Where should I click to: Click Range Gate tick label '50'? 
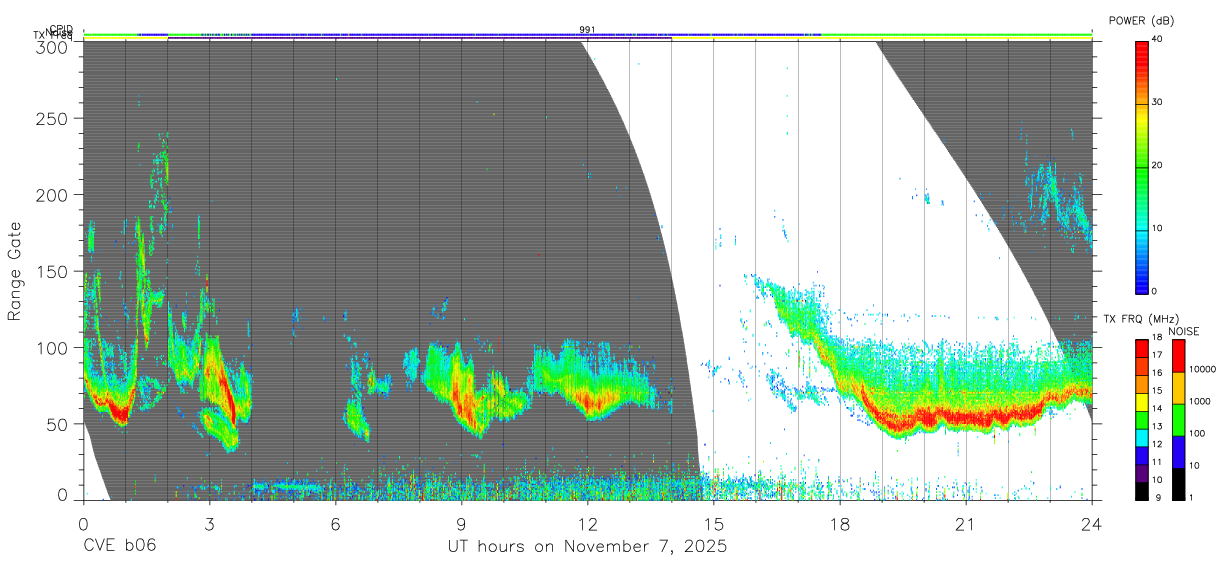pos(58,424)
